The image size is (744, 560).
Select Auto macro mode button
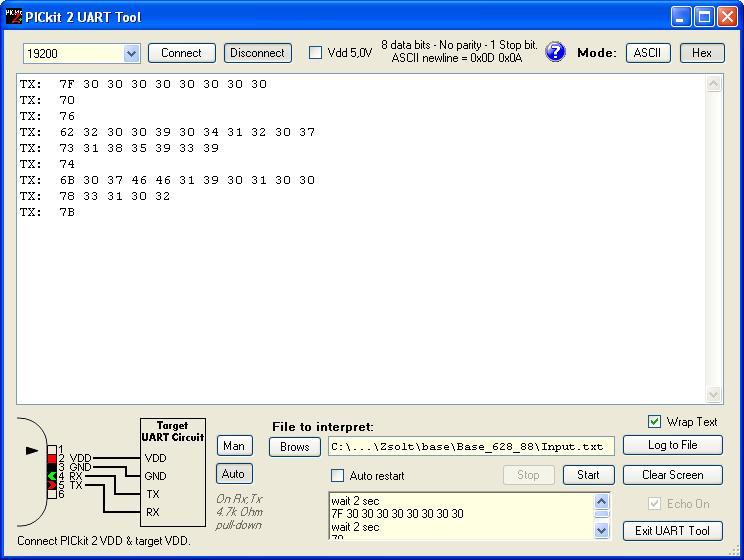tap(233, 474)
